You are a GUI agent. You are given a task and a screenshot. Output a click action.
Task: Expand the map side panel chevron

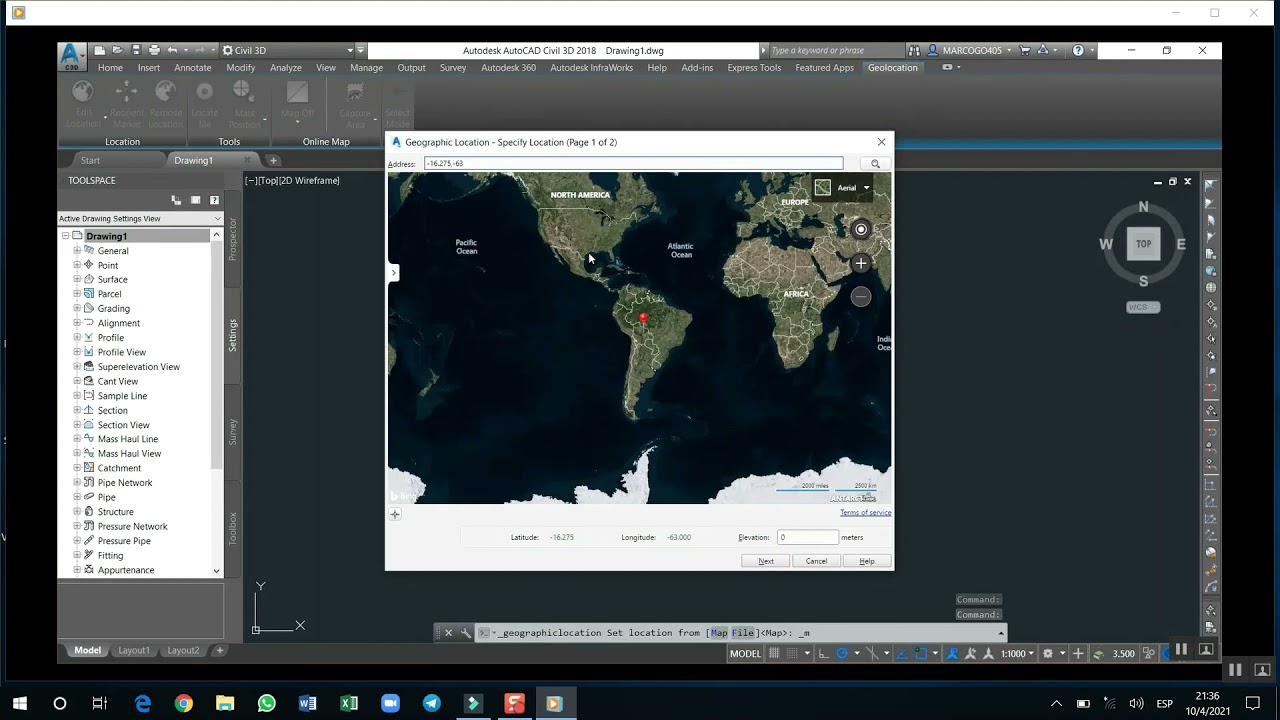coord(394,272)
